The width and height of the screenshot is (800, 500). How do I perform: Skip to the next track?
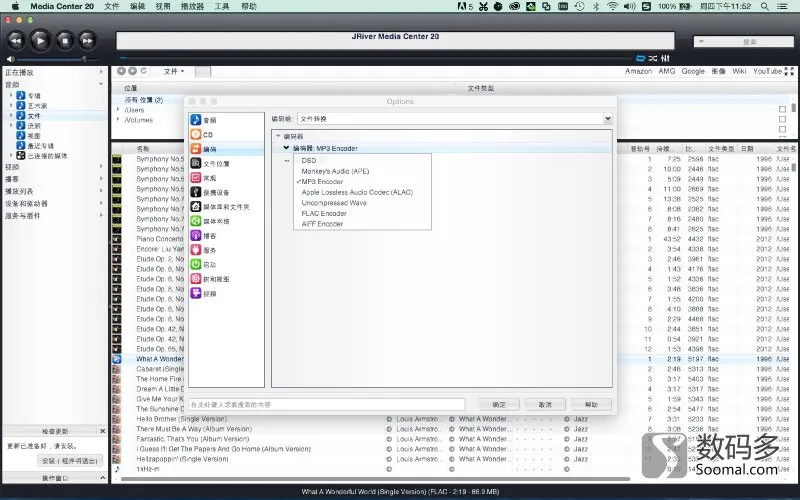88,40
